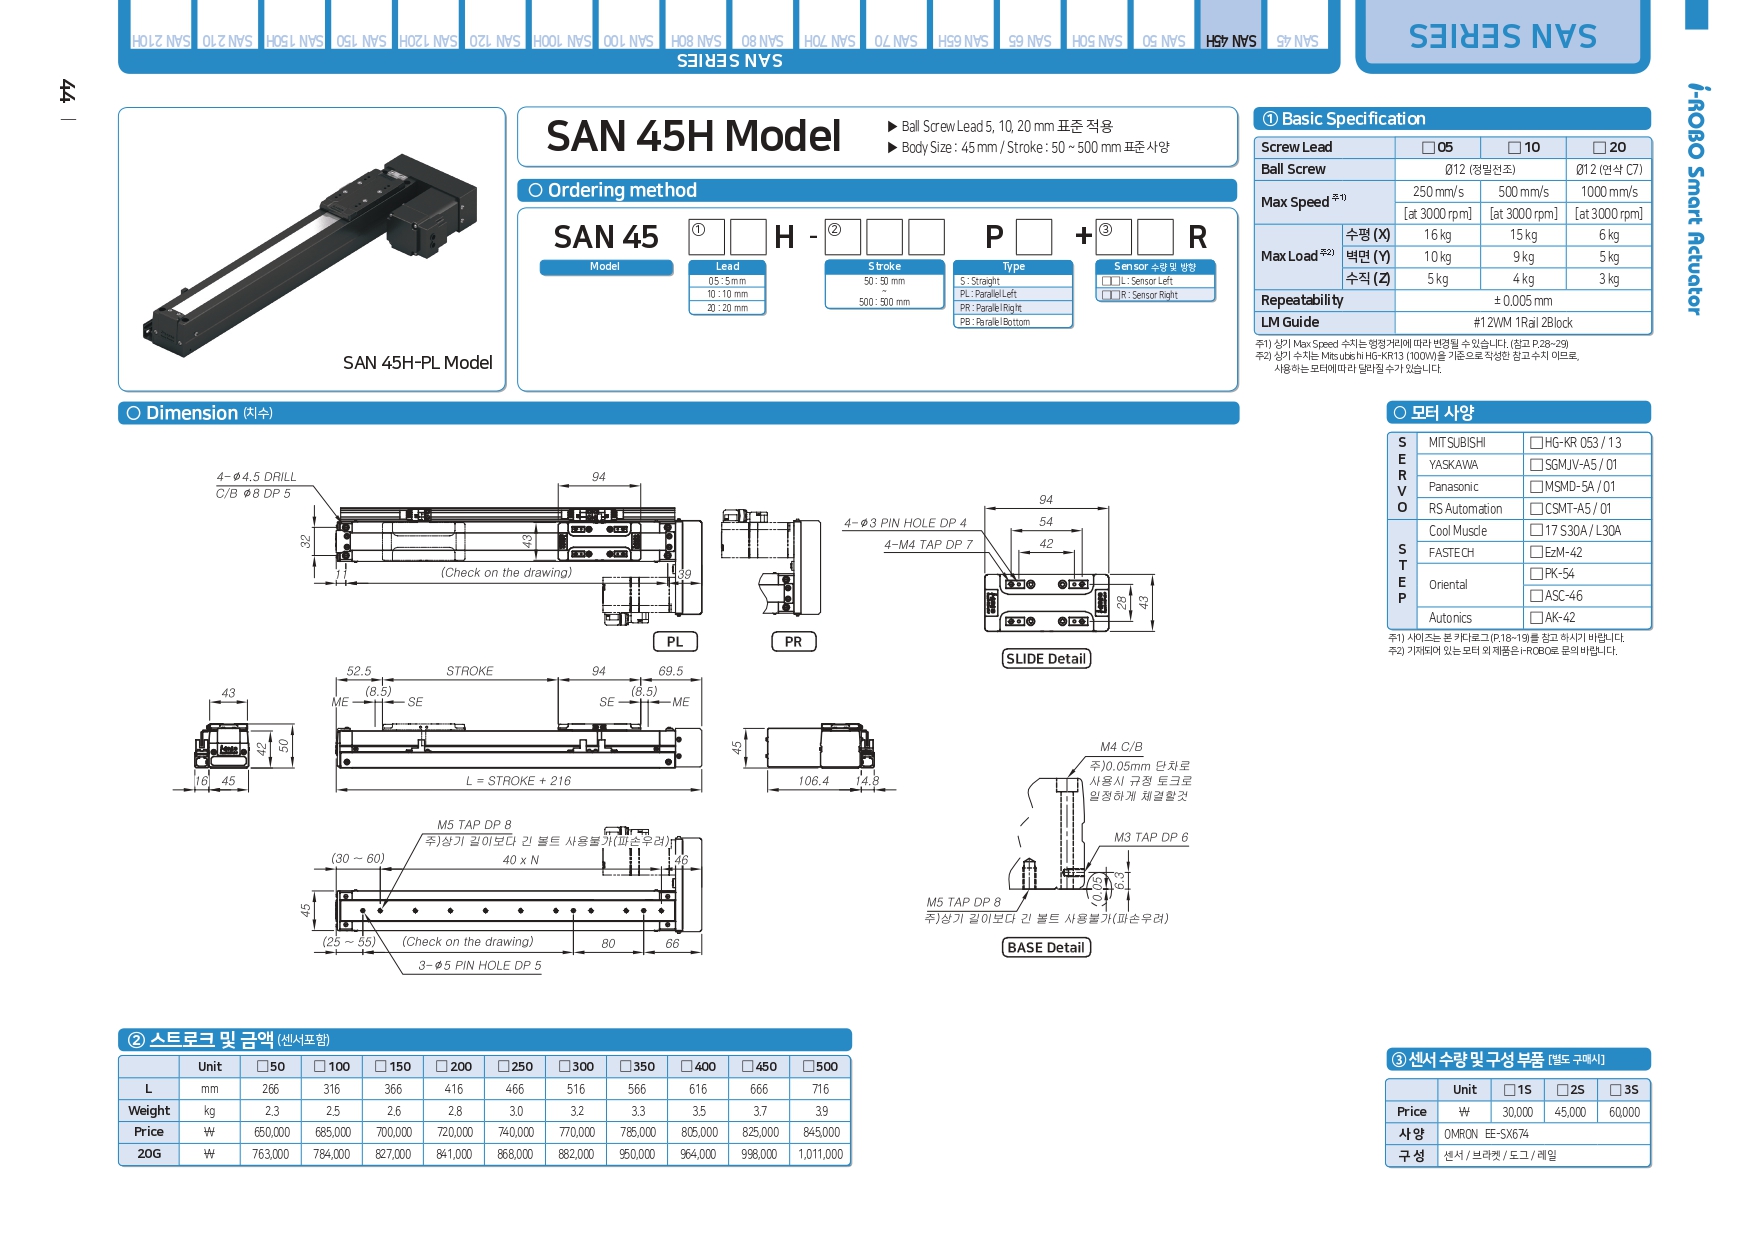
Task: Click the empty Sensor code box marked ③
Action: click(x=1114, y=237)
